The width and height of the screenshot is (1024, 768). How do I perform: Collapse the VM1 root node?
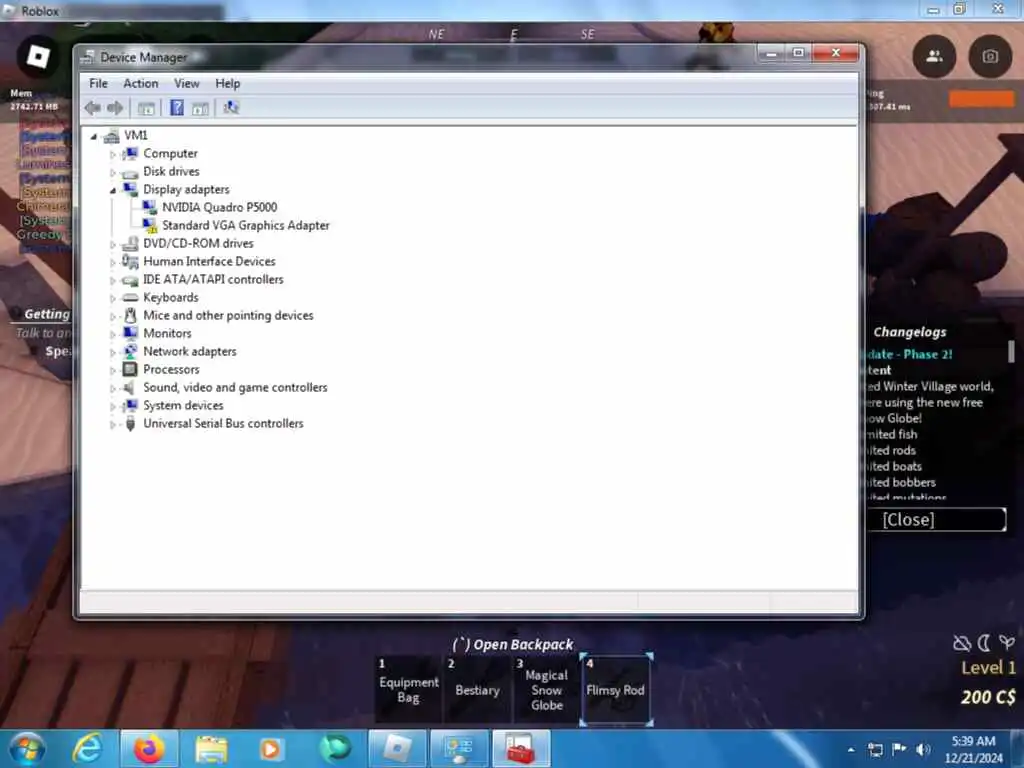[x=94, y=136]
